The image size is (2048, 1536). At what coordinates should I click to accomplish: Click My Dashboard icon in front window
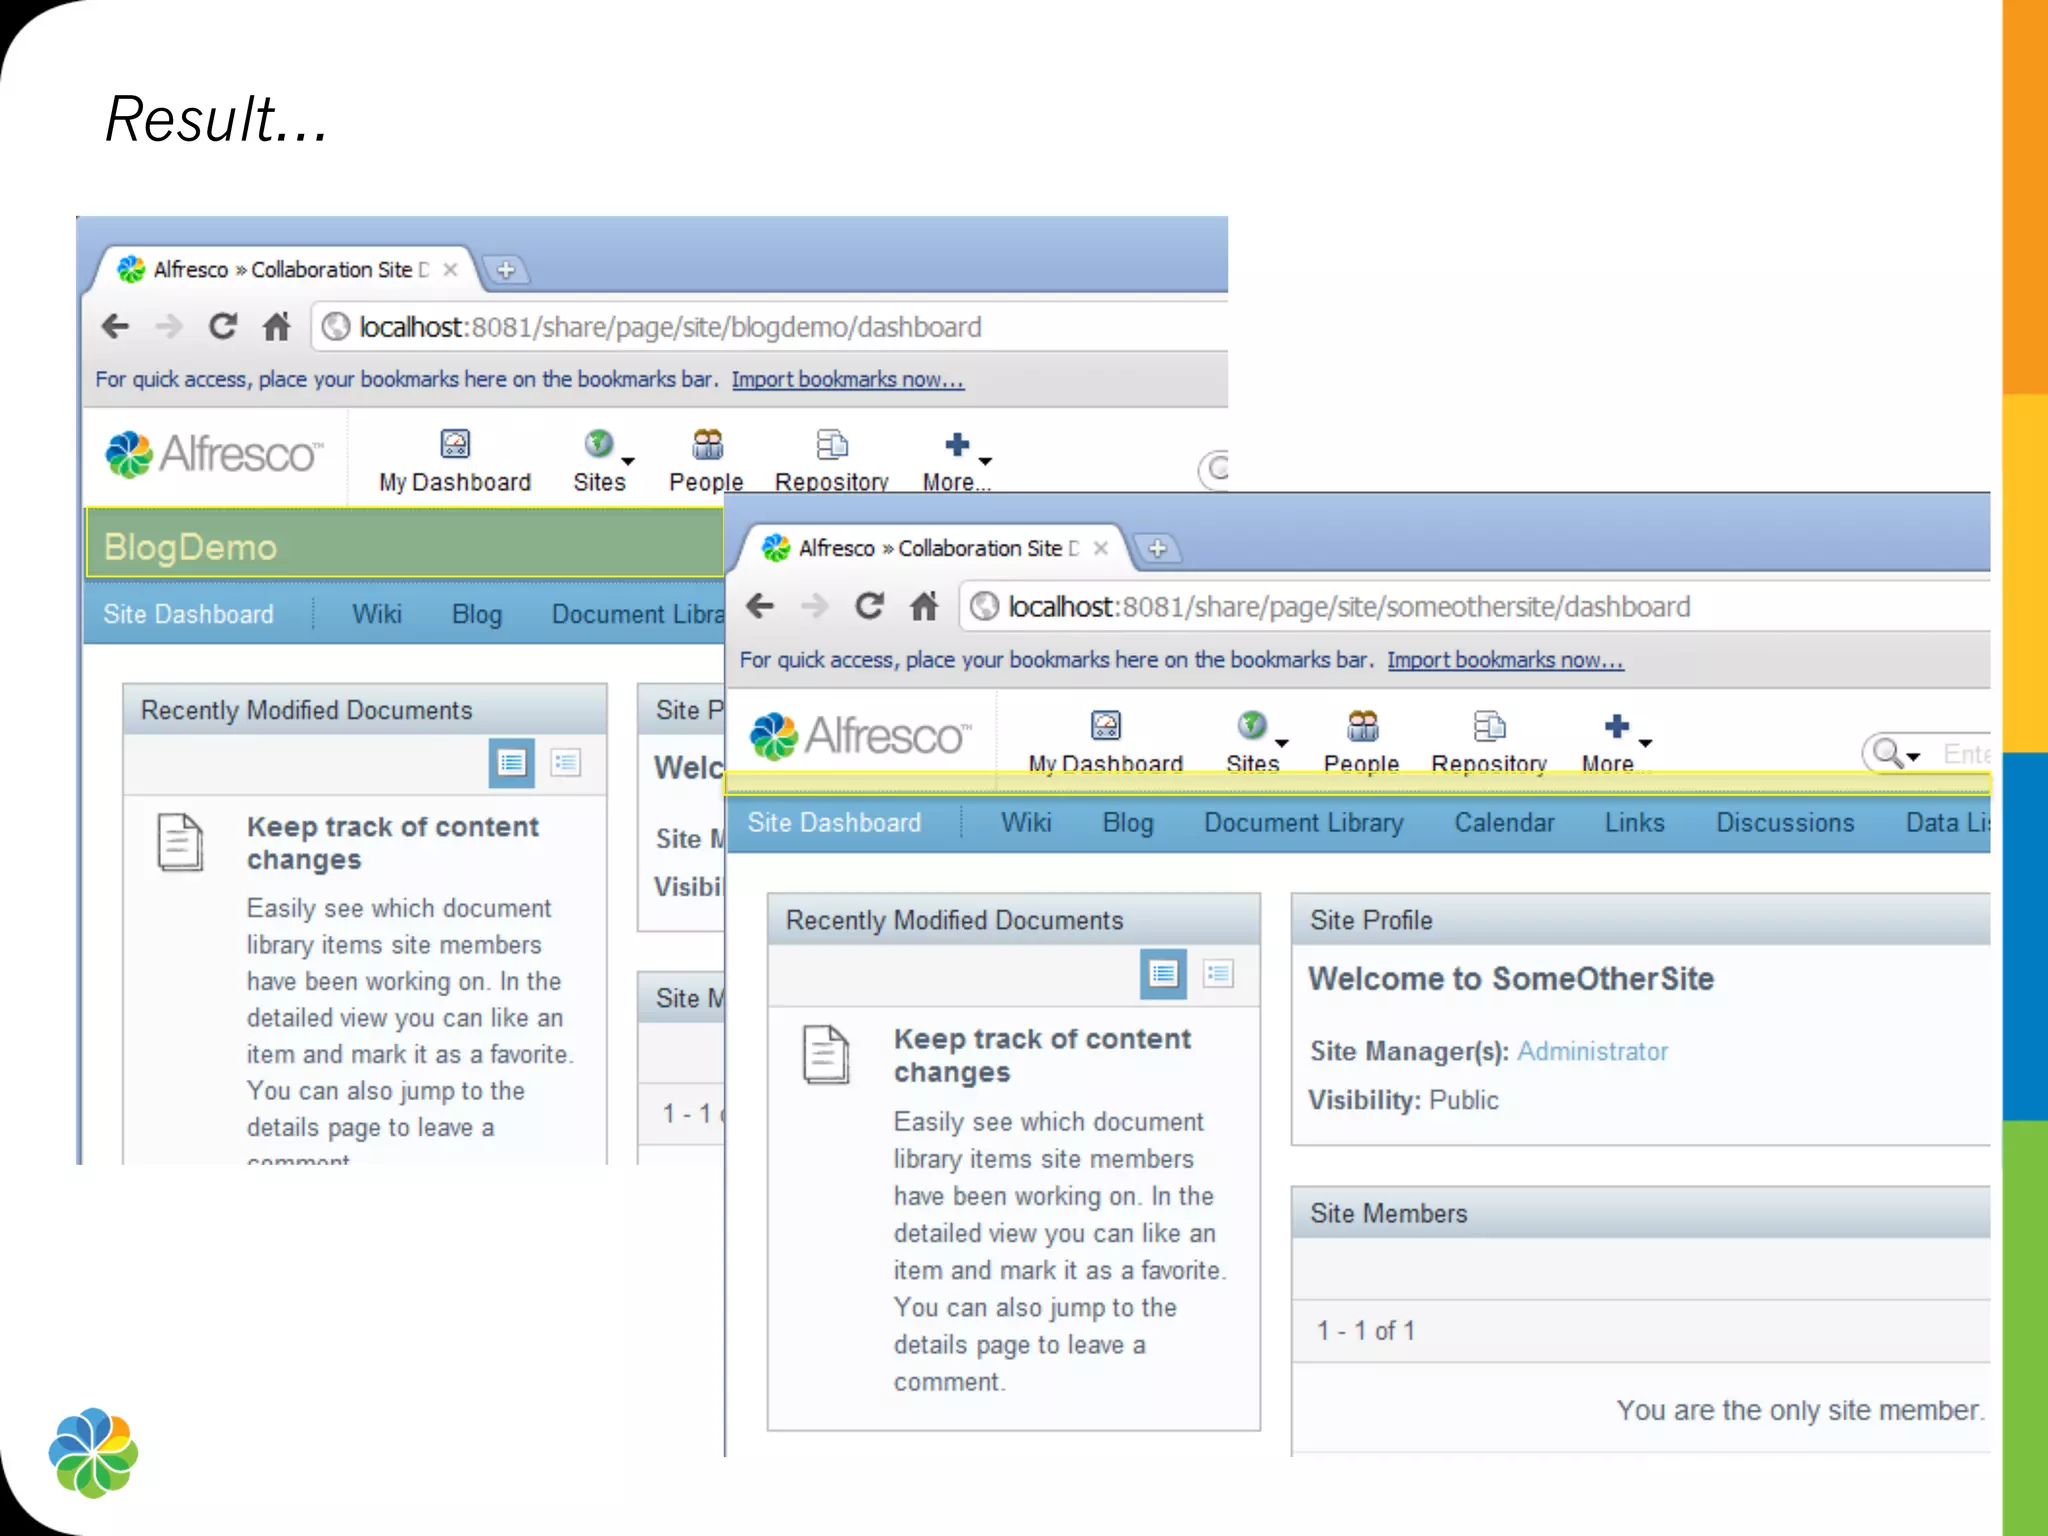coord(1105,725)
